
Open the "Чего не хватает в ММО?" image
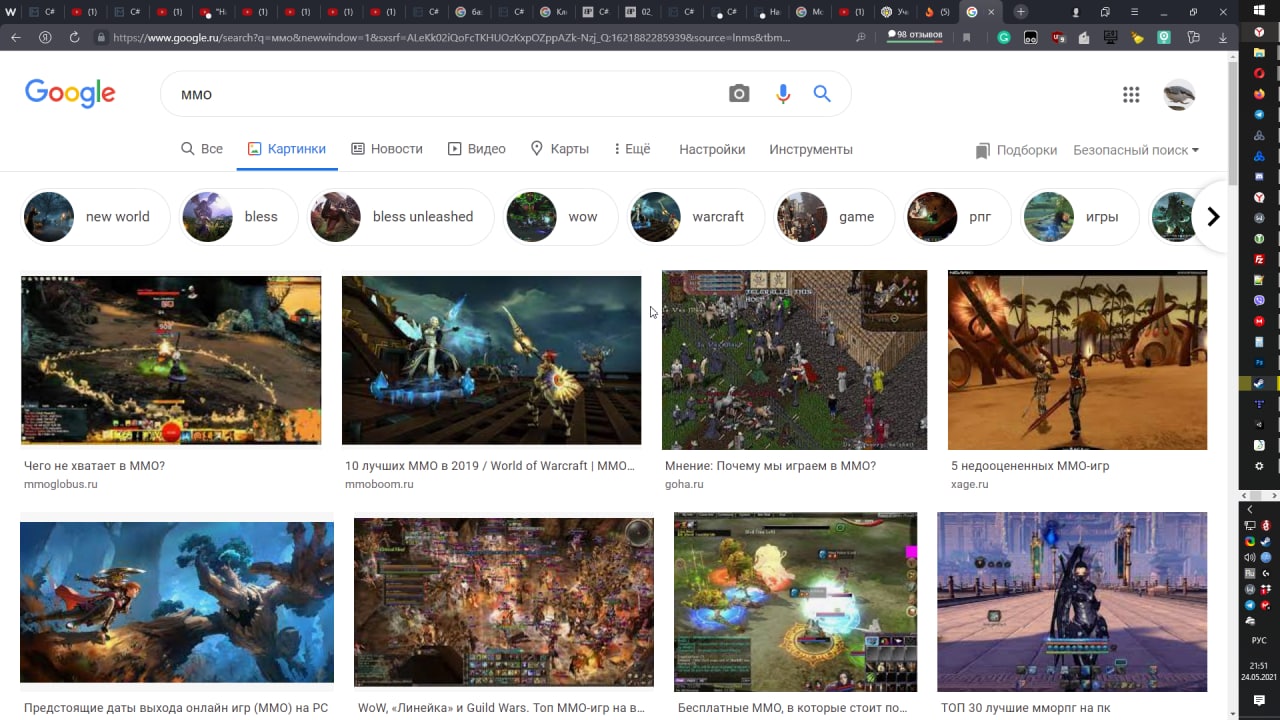coord(171,360)
